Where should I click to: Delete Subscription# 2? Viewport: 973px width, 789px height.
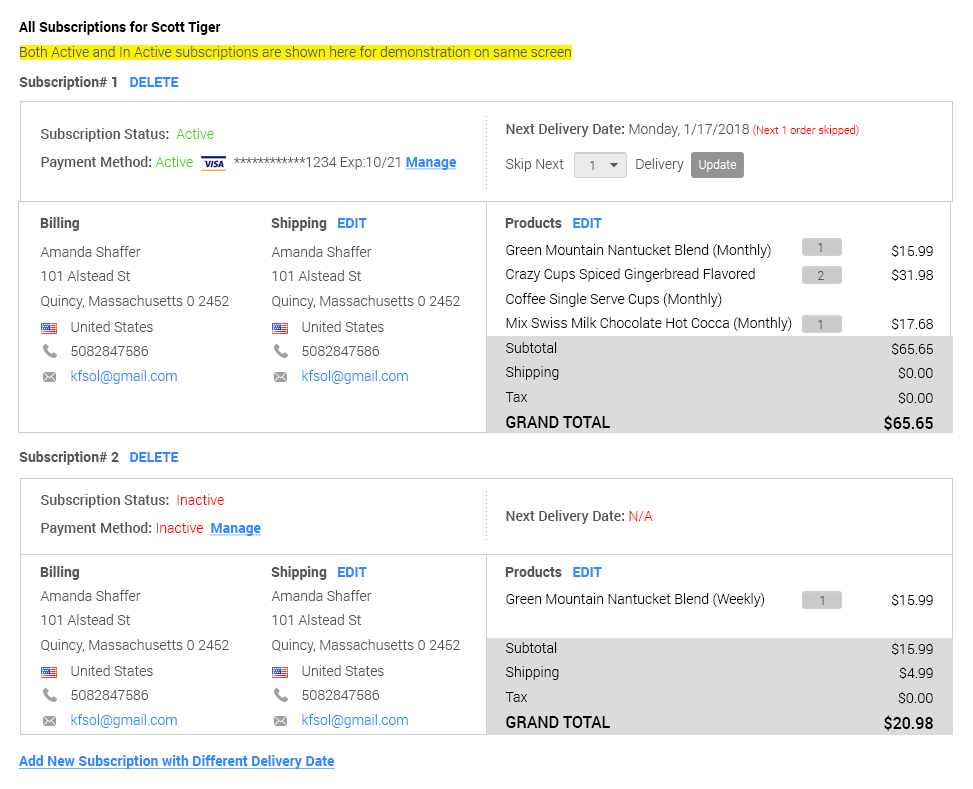pyautogui.click(x=154, y=458)
